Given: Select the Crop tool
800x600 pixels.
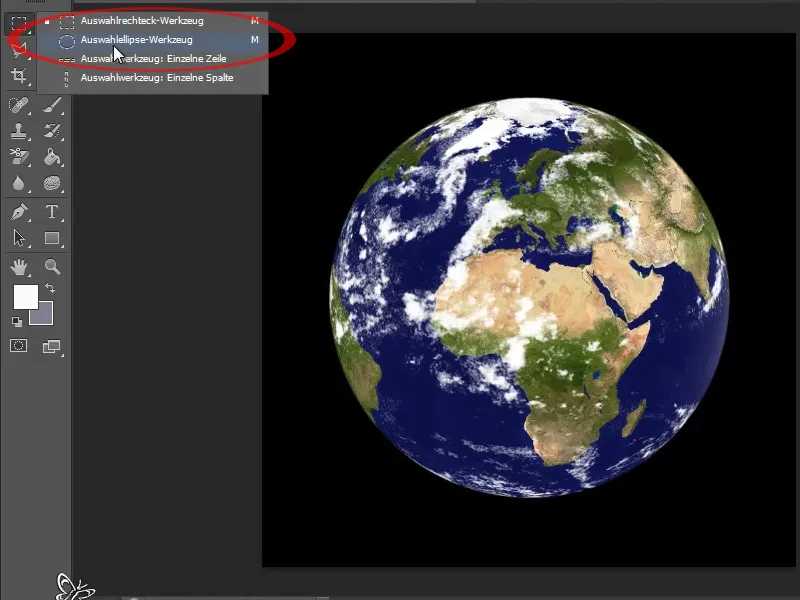Looking at the screenshot, I should pyautogui.click(x=19, y=76).
